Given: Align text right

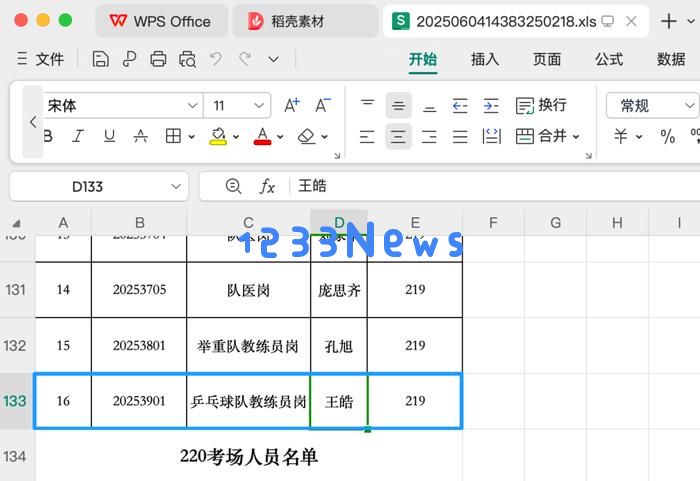Looking at the screenshot, I should pos(429,137).
